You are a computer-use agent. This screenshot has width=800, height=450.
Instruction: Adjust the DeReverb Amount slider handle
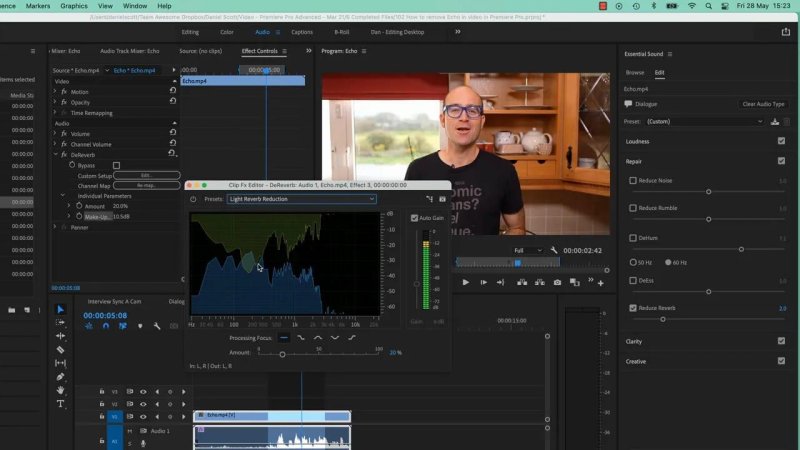click(x=282, y=354)
